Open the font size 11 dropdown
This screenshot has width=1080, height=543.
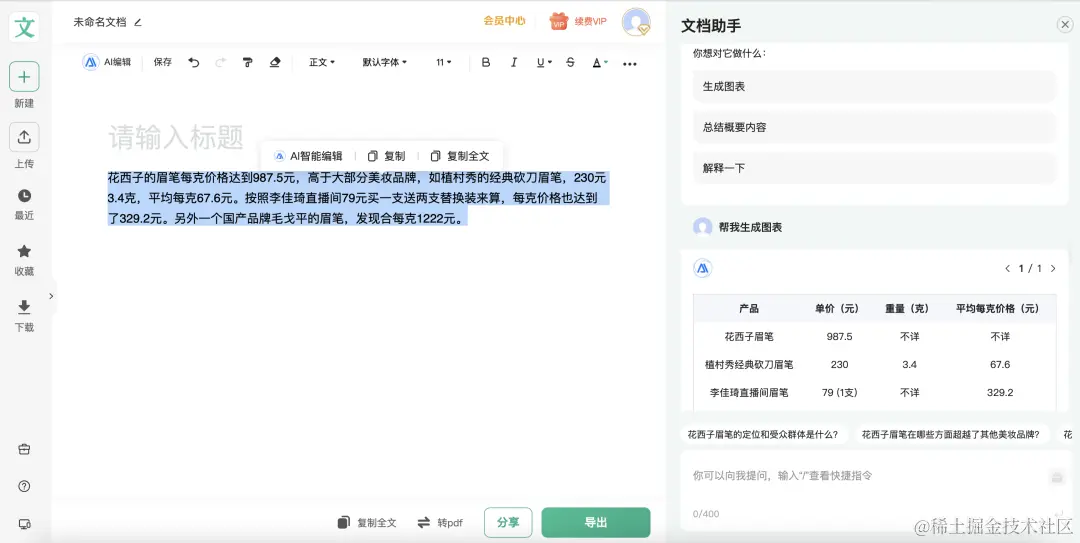tap(444, 62)
